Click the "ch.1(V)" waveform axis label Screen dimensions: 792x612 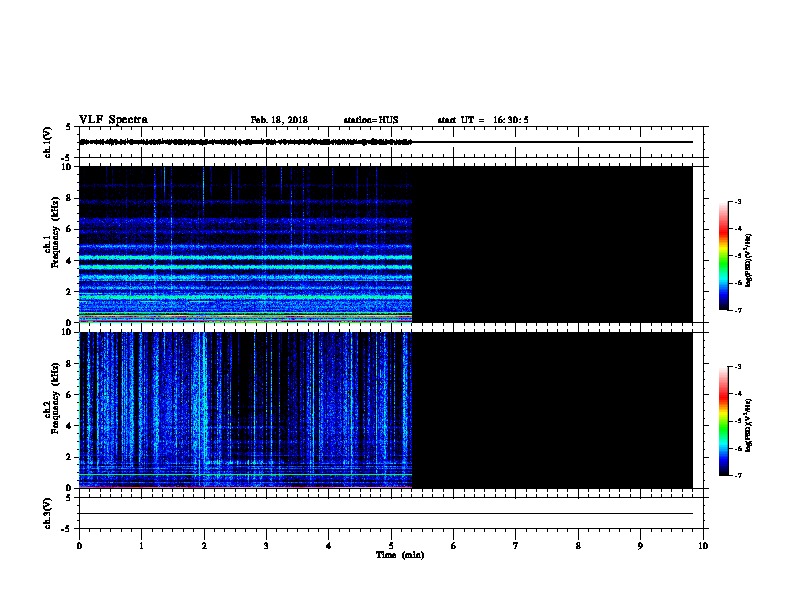(x=47, y=142)
